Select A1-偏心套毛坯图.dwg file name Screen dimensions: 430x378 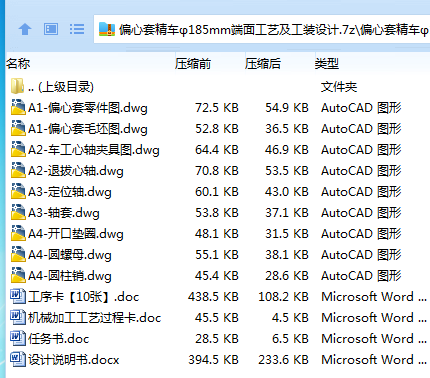click(88, 129)
